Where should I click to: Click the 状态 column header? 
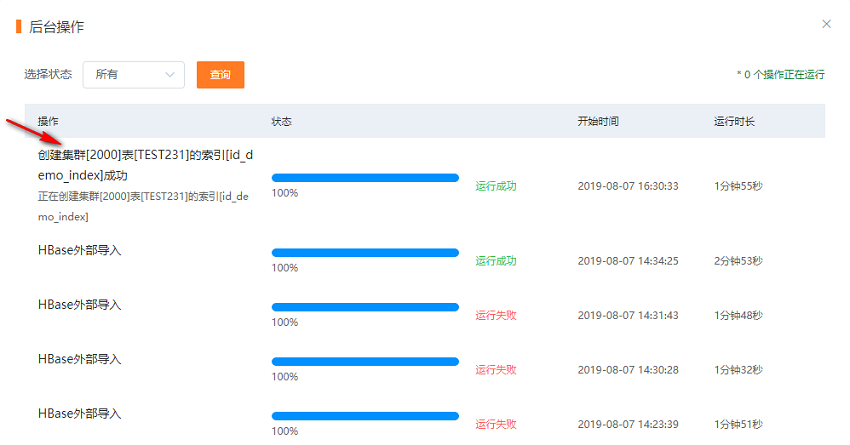[281, 121]
